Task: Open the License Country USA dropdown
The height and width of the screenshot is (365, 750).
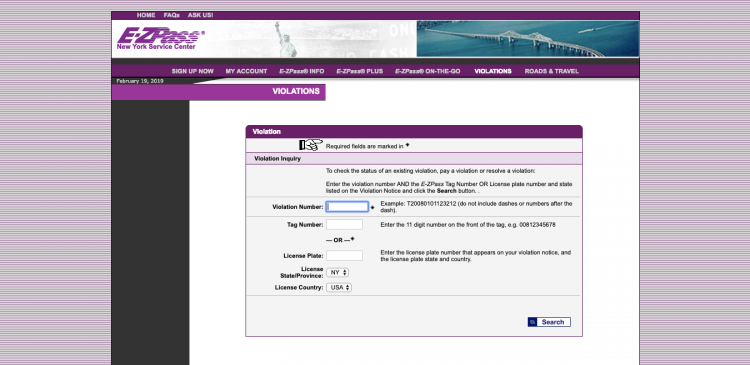Action: tap(339, 288)
